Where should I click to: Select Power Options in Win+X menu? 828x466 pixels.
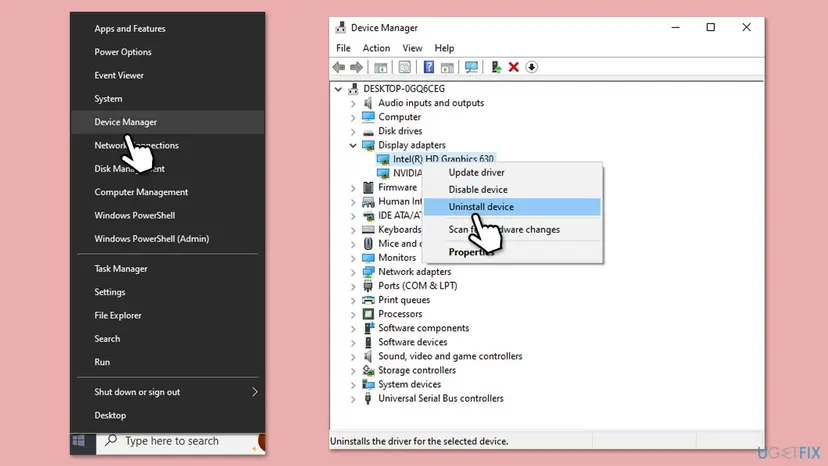tap(168, 52)
